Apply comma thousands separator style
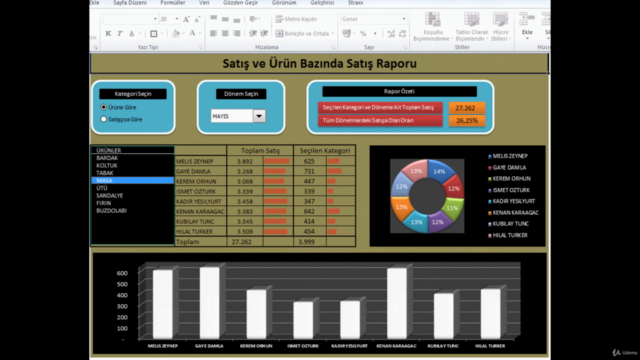 (x=375, y=34)
